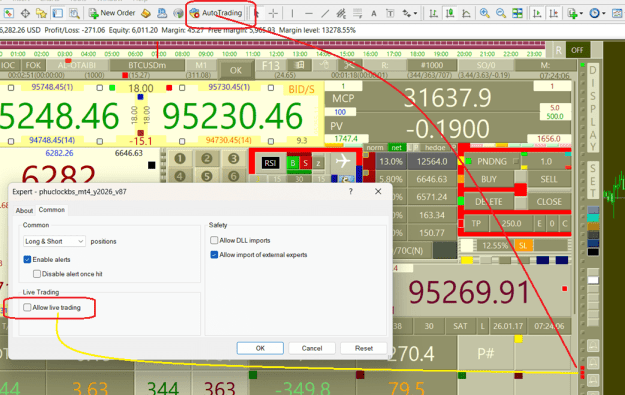Image resolution: width=625 pixels, height=395 pixels.
Task: Launch MetaEditor yellow diamond icon
Action: click(x=146, y=13)
